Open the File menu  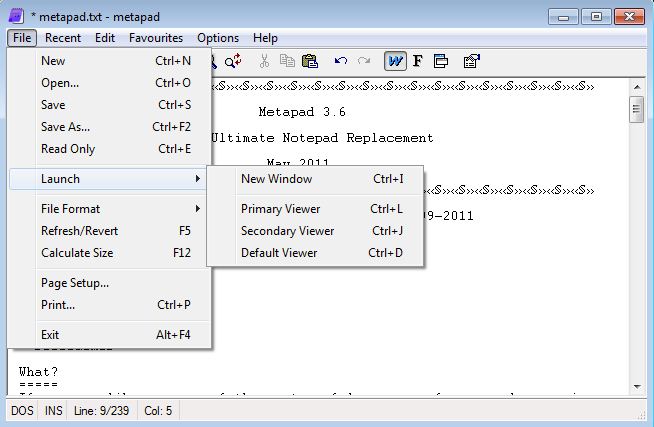point(22,38)
